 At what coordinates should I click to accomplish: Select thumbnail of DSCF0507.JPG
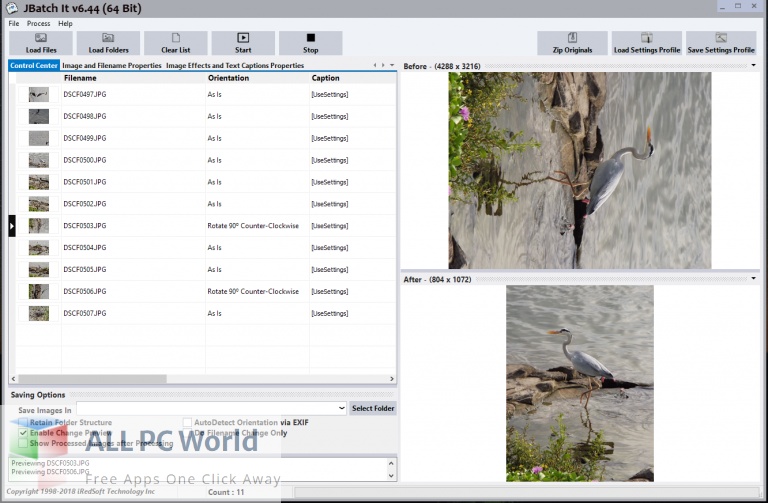coord(39,313)
